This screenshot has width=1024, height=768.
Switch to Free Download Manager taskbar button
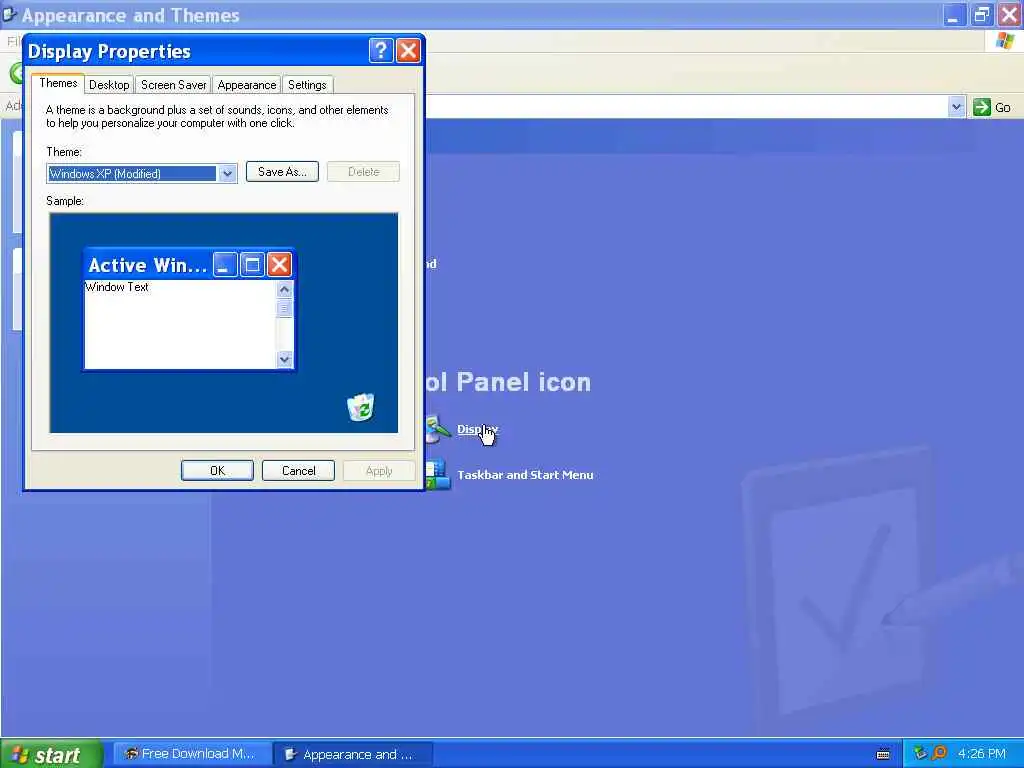pyautogui.click(x=192, y=754)
